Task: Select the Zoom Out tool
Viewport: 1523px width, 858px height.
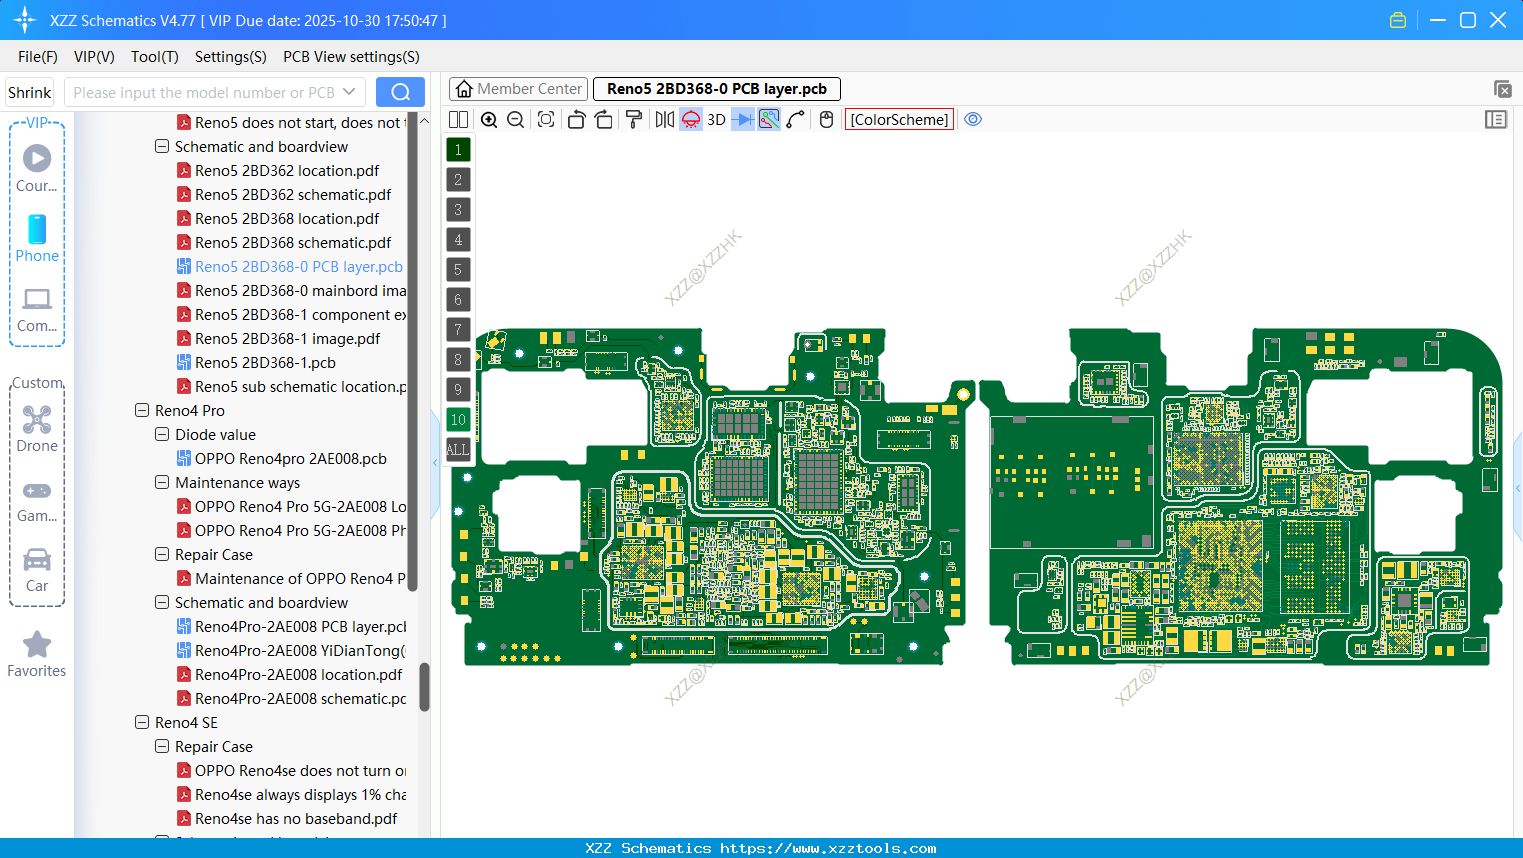Action: [x=514, y=119]
